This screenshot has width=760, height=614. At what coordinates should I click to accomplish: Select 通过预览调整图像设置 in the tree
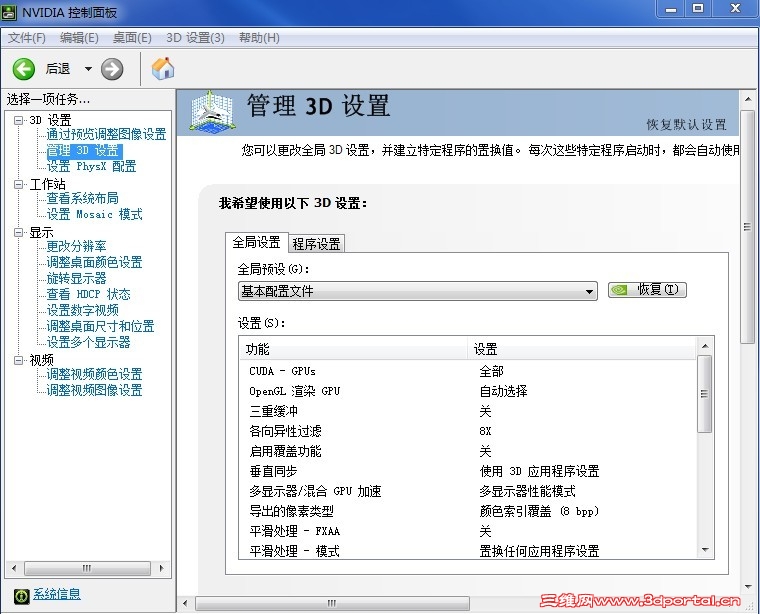106,134
